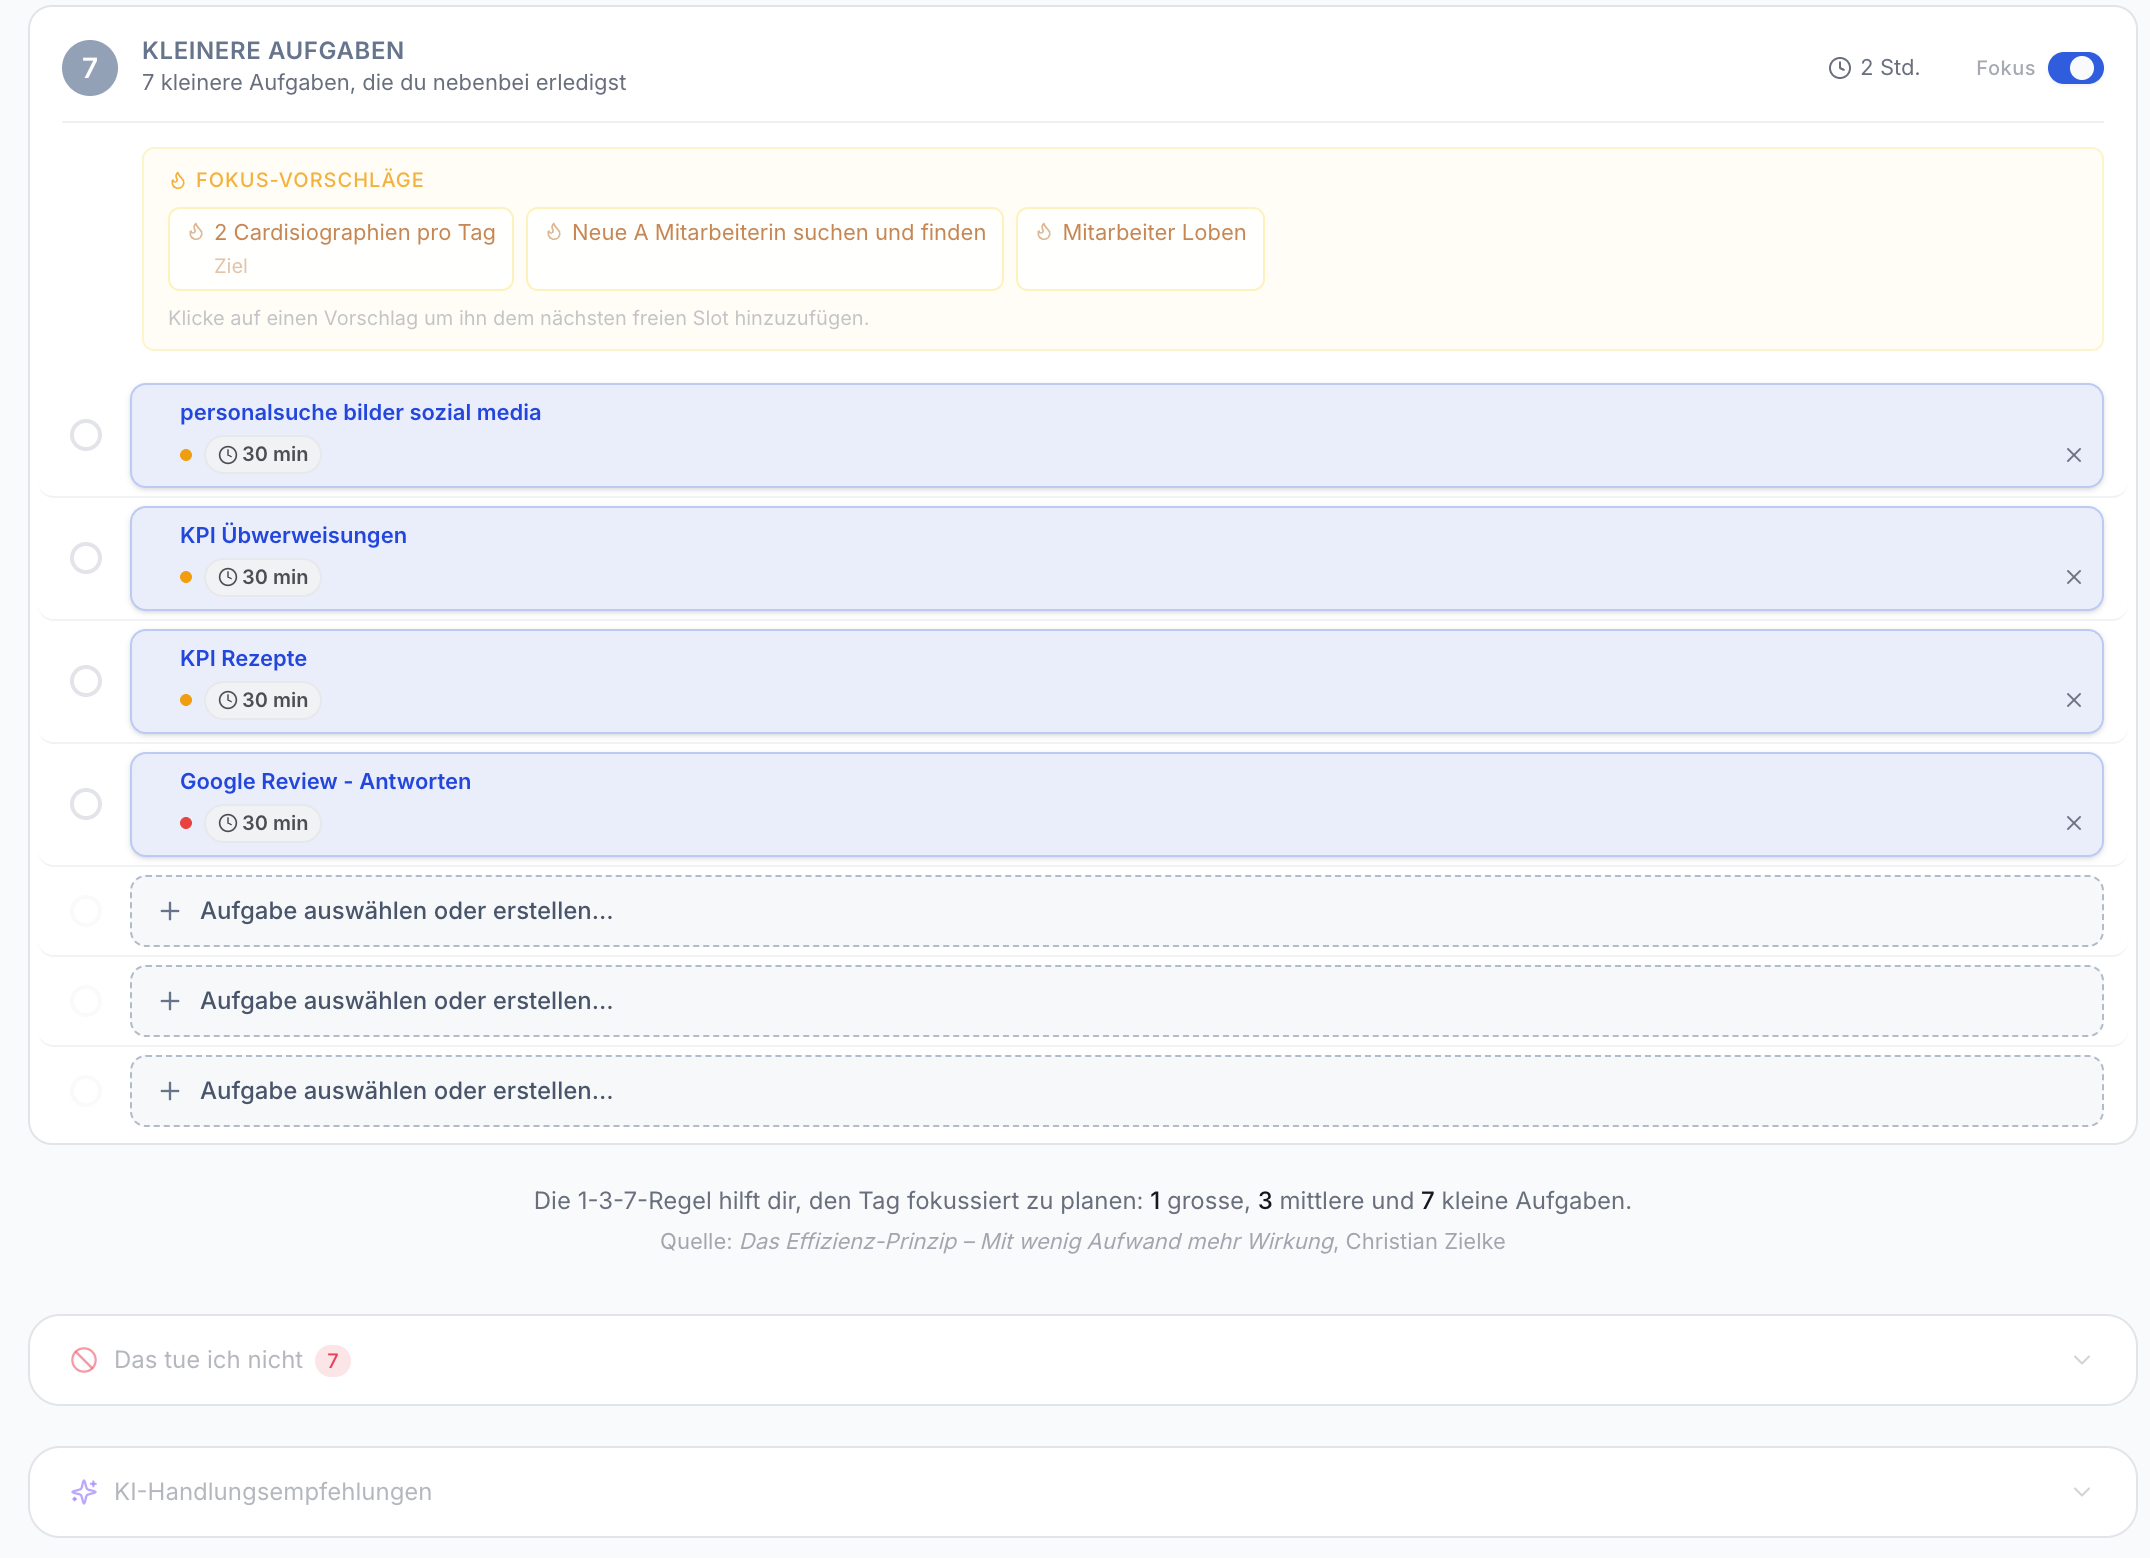Remove 'Google Review - Antworten' with X icon
The image size is (2150, 1558).
tap(2074, 823)
